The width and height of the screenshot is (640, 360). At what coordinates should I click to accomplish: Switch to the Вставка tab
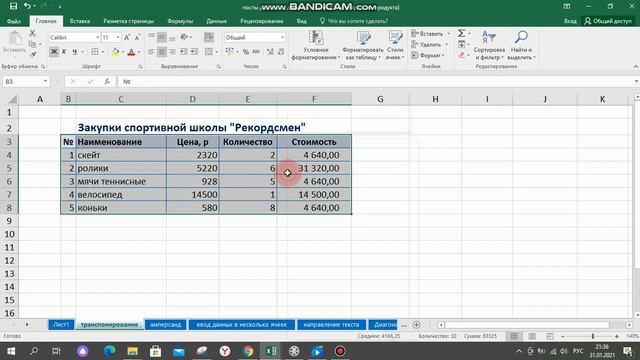[x=80, y=21]
